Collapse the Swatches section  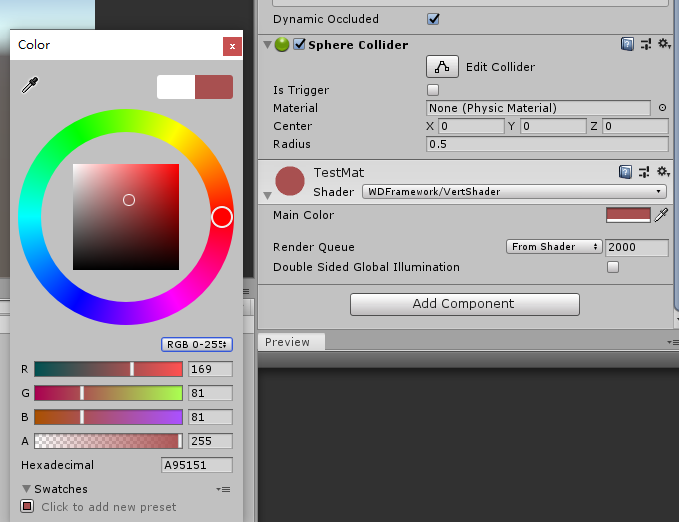[26, 489]
